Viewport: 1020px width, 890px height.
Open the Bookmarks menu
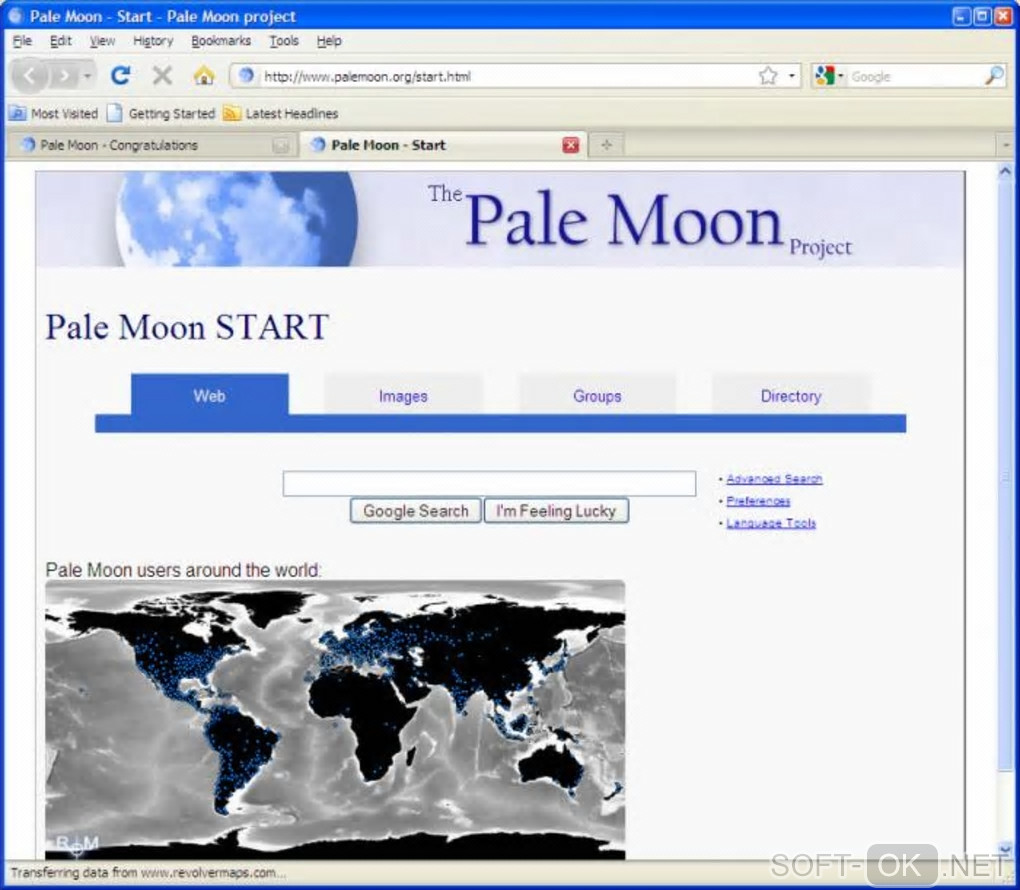tap(221, 41)
